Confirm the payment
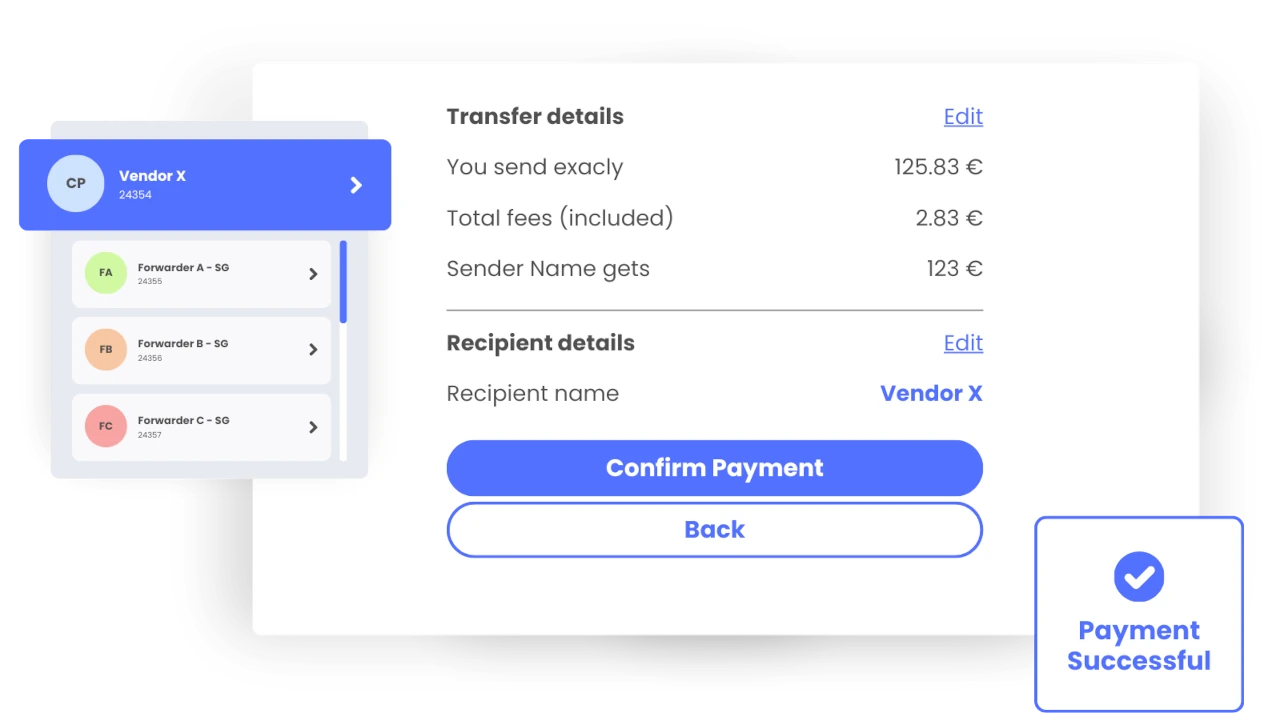The image size is (1280, 713). 714,467
